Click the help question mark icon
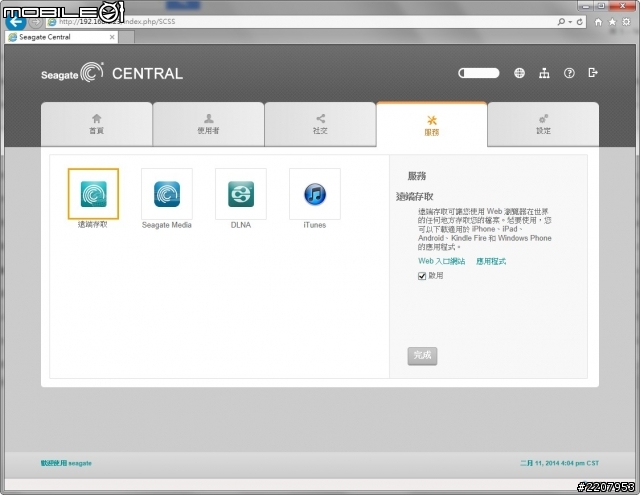The width and height of the screenshot is (641, 495). click(x=569, y=73)
